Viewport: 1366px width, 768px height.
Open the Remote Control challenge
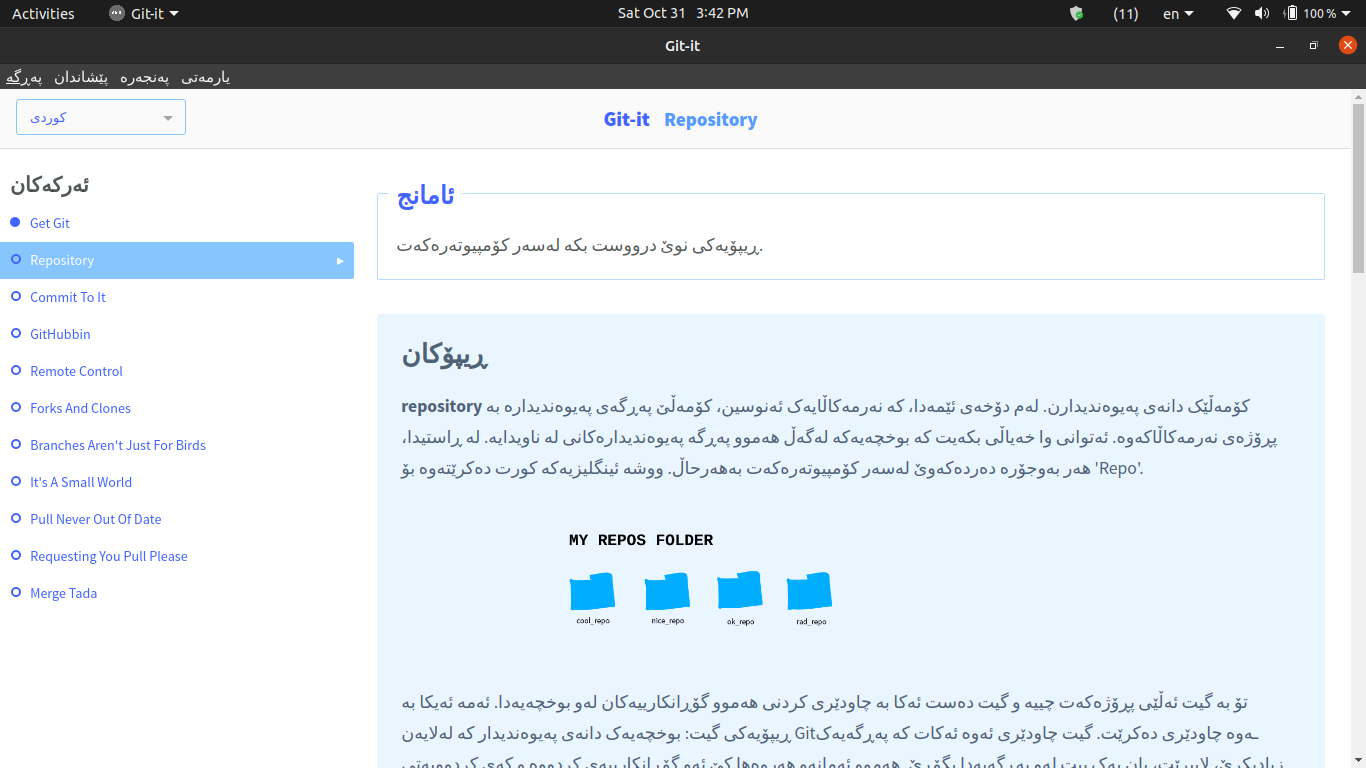tap(76, 371)
